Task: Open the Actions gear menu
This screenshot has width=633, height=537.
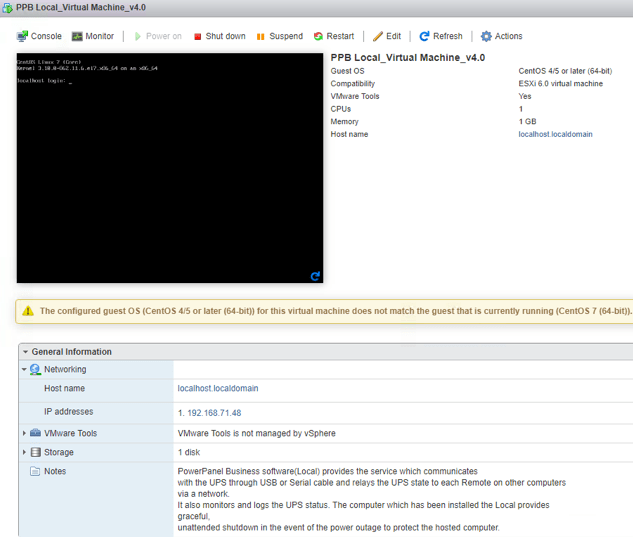Action: point(501,36)
